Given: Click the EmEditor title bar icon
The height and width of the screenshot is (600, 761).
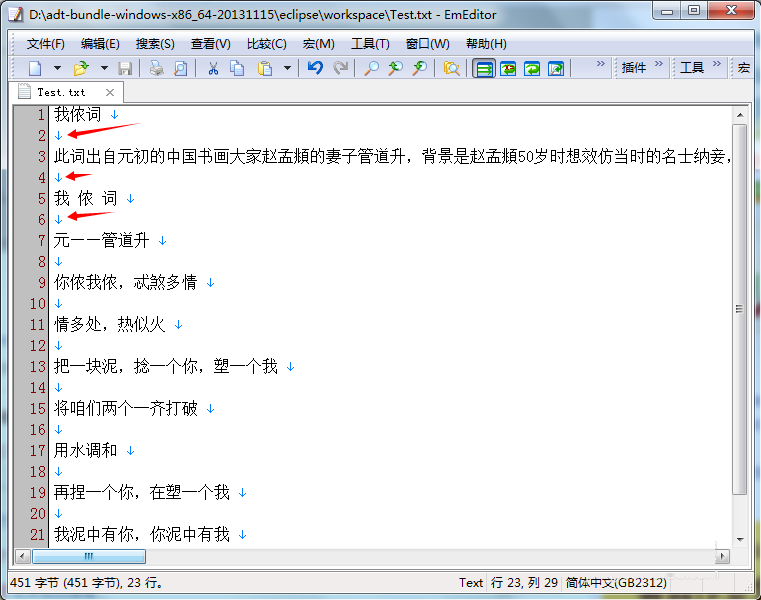Looking at the screenshot, I should click(16, 15).
